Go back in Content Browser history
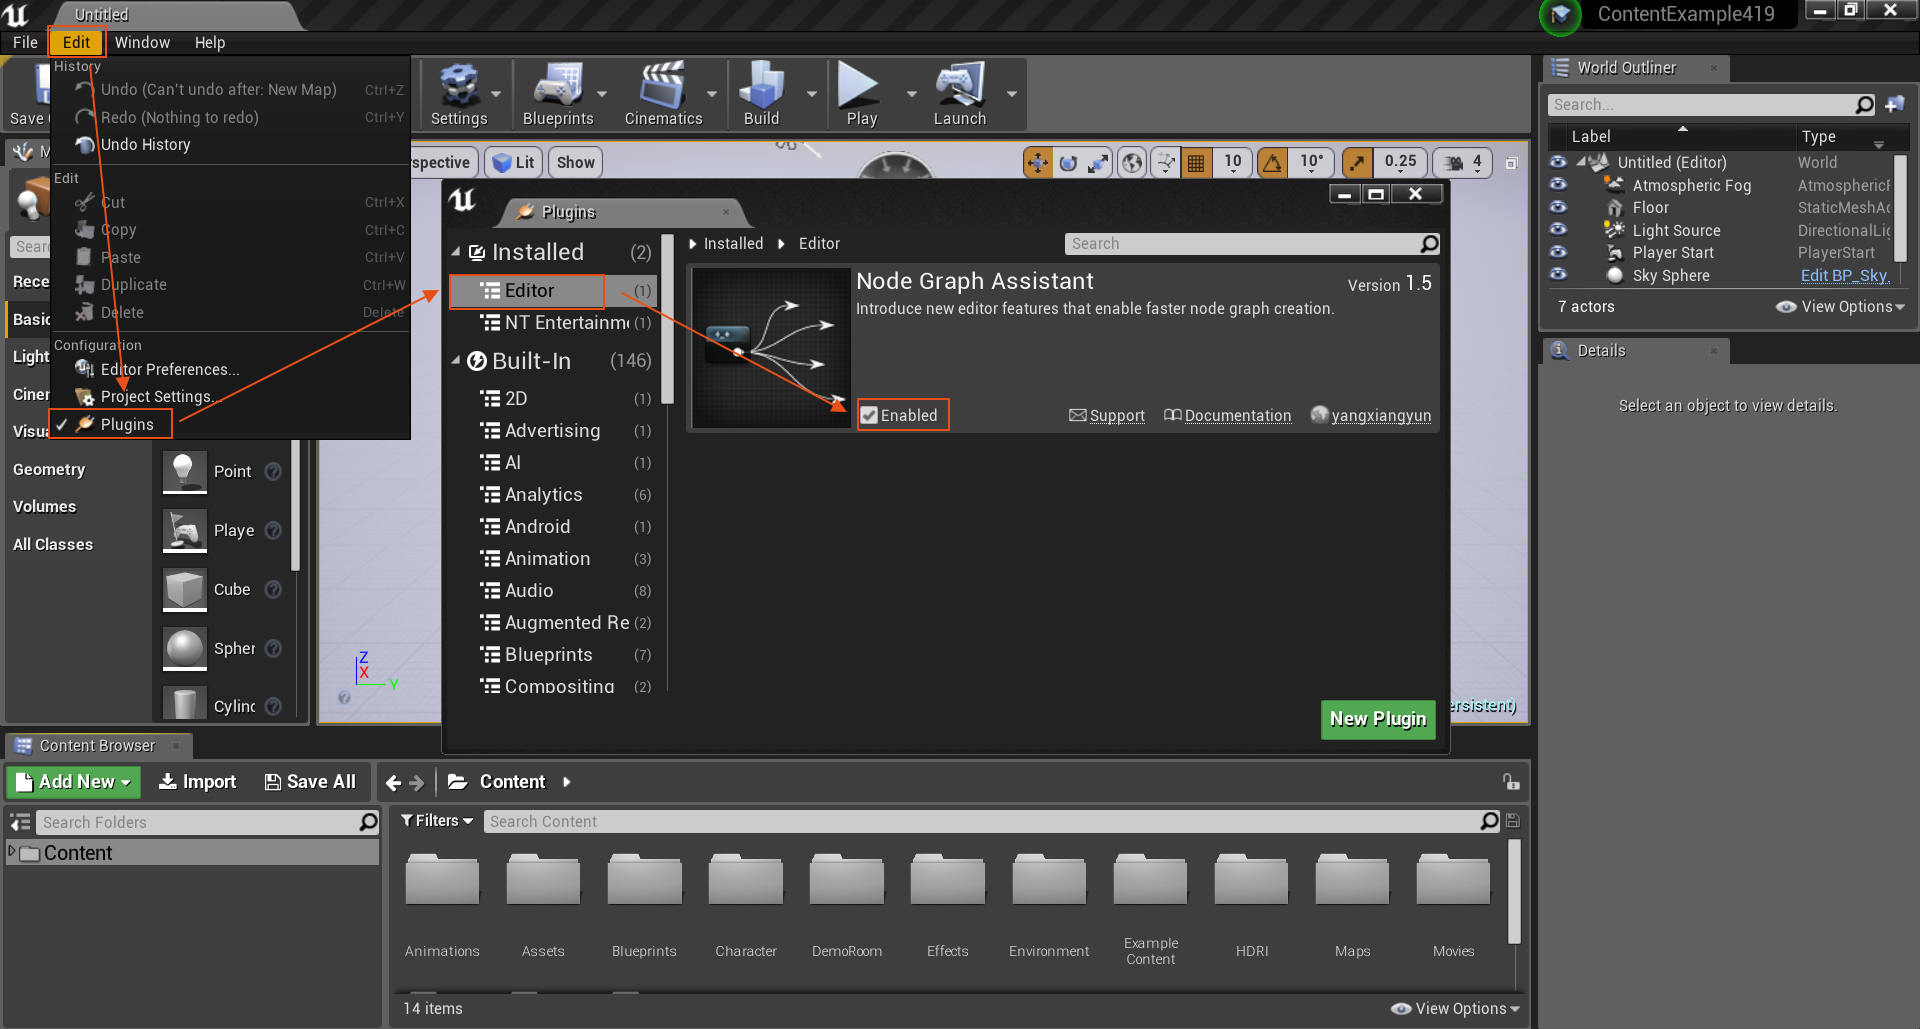 [393, 783]
